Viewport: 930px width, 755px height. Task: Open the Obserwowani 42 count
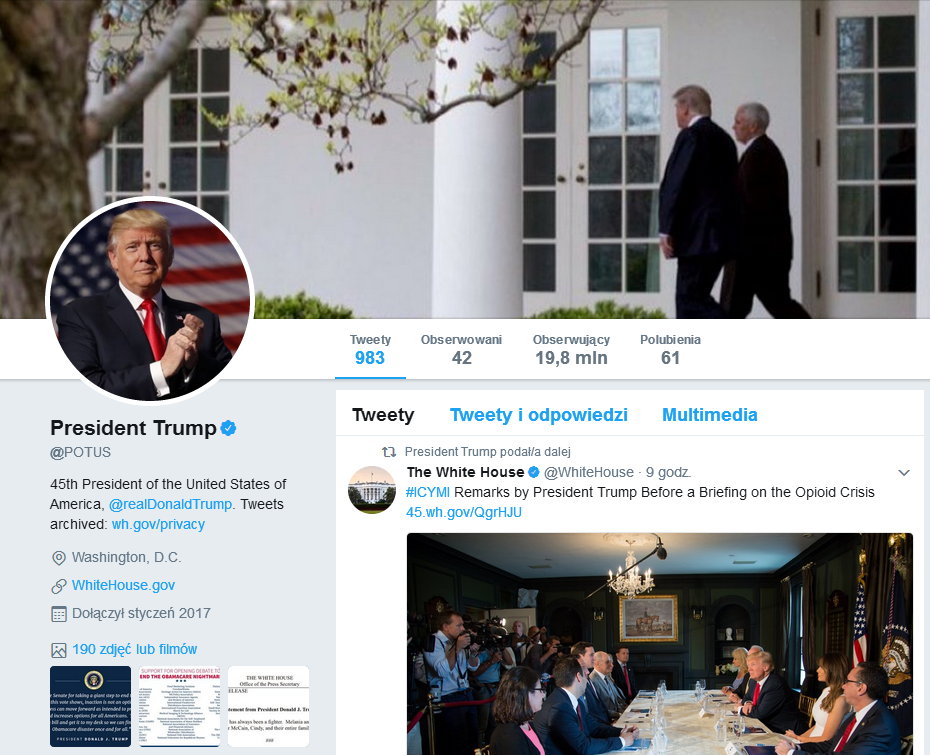click(461, 349)
